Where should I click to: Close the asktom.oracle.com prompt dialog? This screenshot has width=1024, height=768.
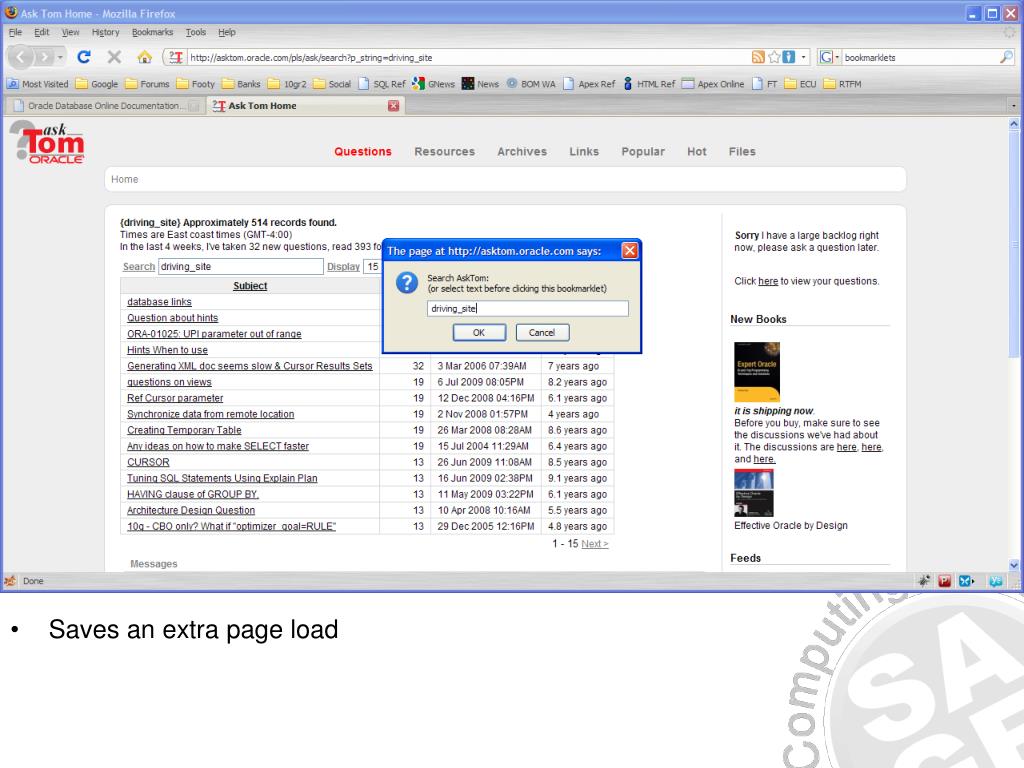[x=630, y=251]
